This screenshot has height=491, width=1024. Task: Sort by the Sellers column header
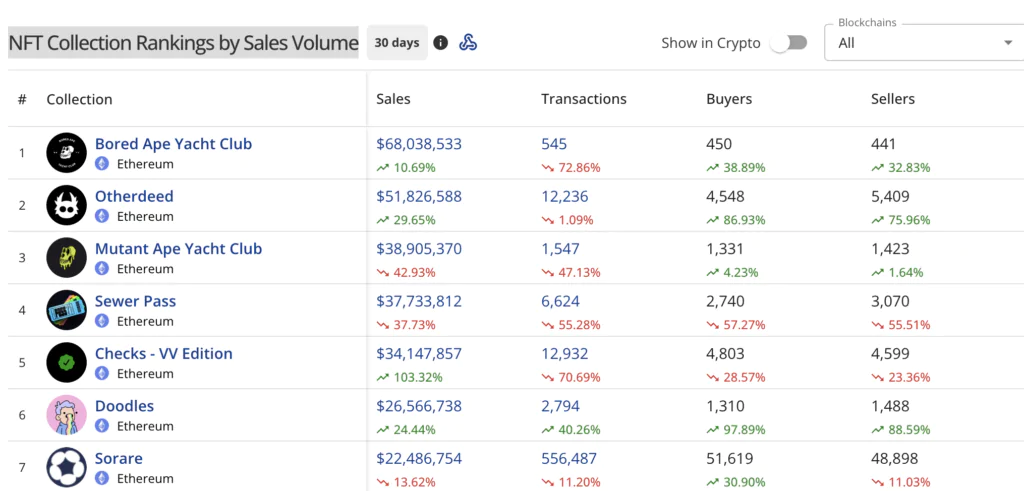893,99
